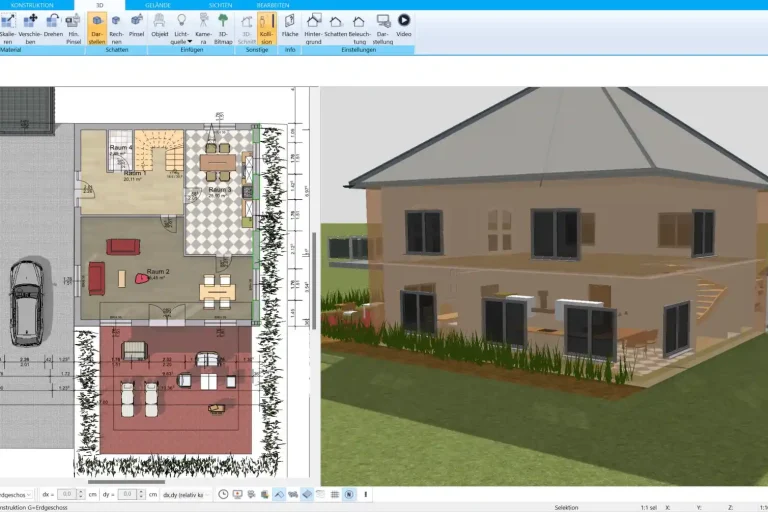768x512 pixels.
Task: Toggle the Darstellen shadow option
Action: tap(97, 29)
